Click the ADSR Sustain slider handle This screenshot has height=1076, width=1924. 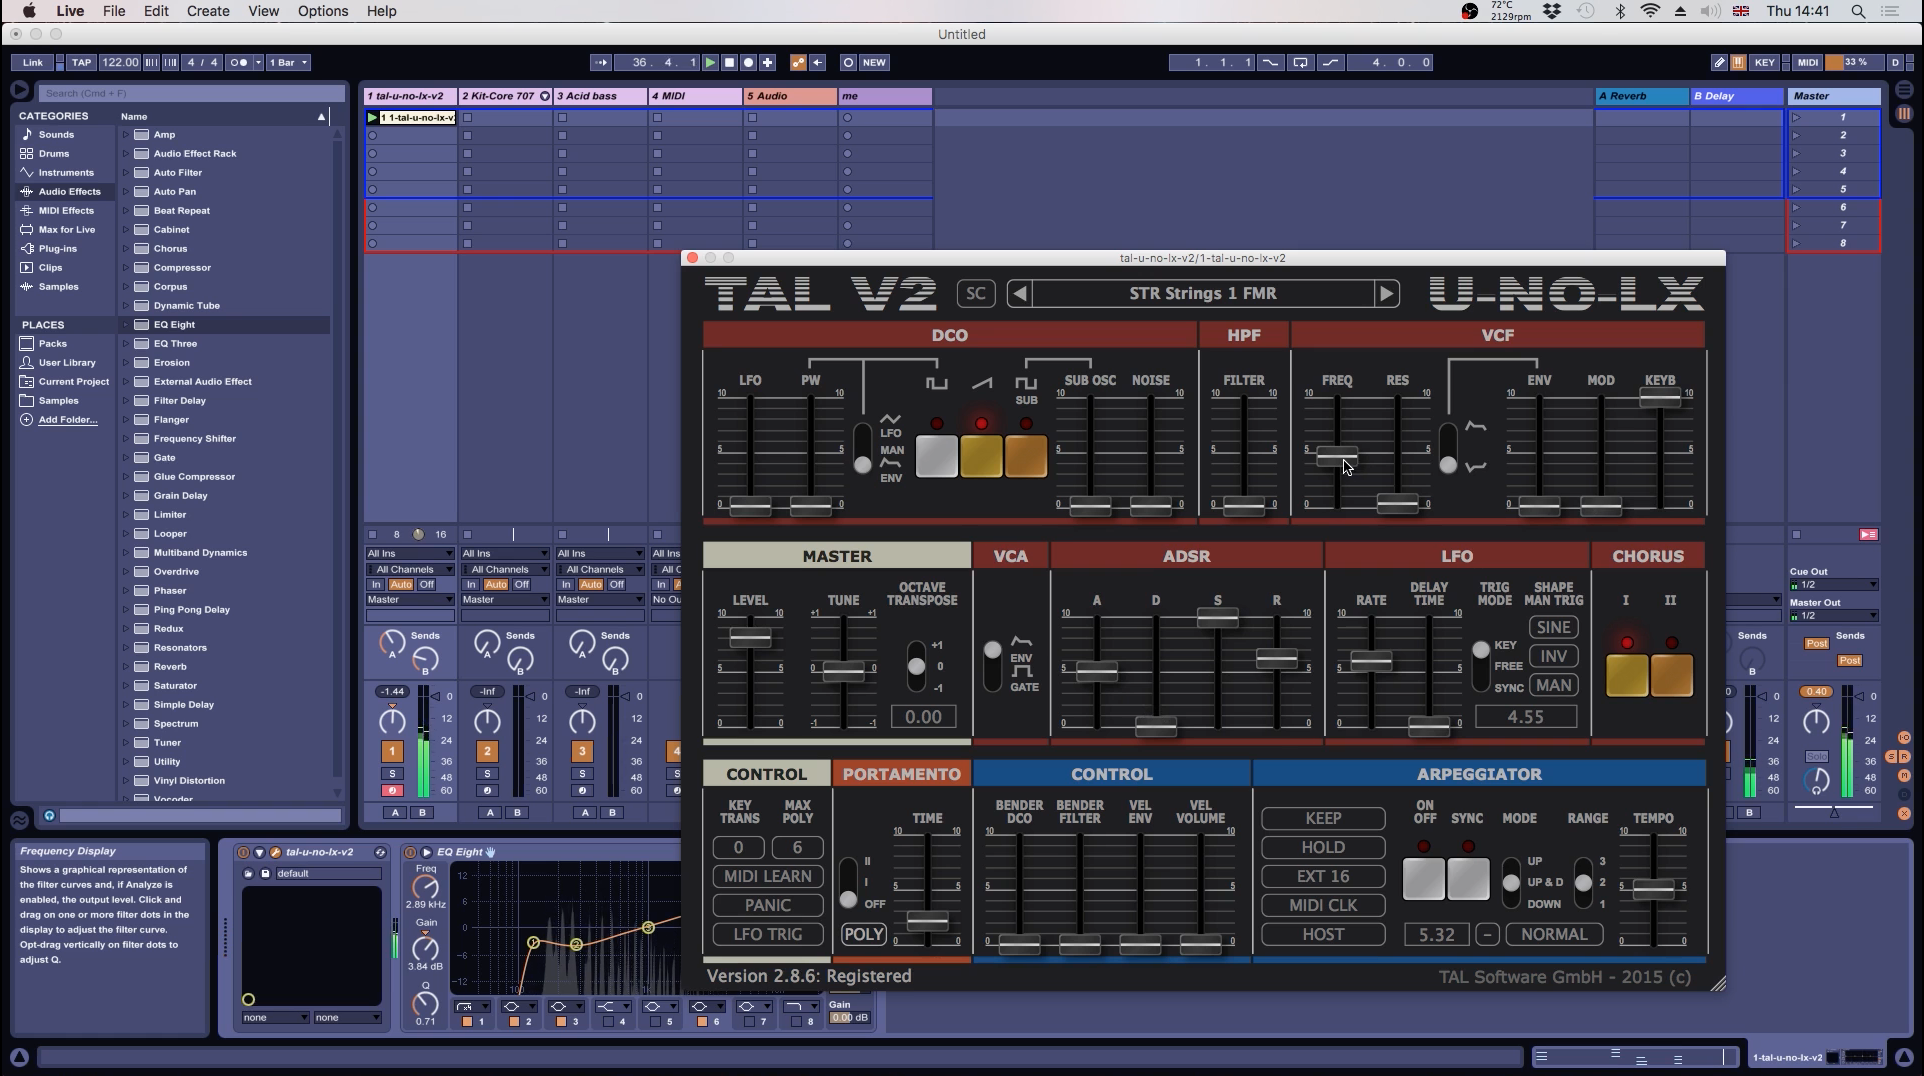1217,618
